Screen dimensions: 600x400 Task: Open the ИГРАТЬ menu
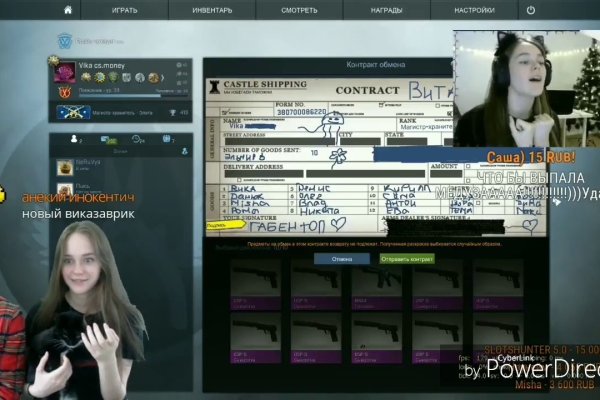coord(125,9)
